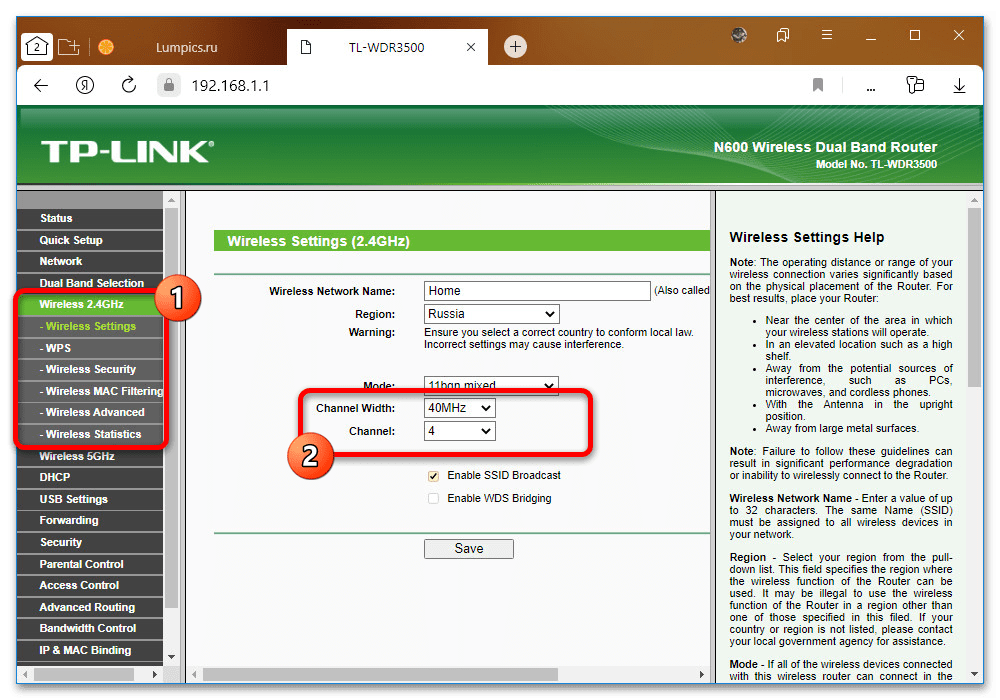Click the padlock site info icon
Viewport: 1000px width, 700px height.
pyautogui.click(x=168, y=86)
